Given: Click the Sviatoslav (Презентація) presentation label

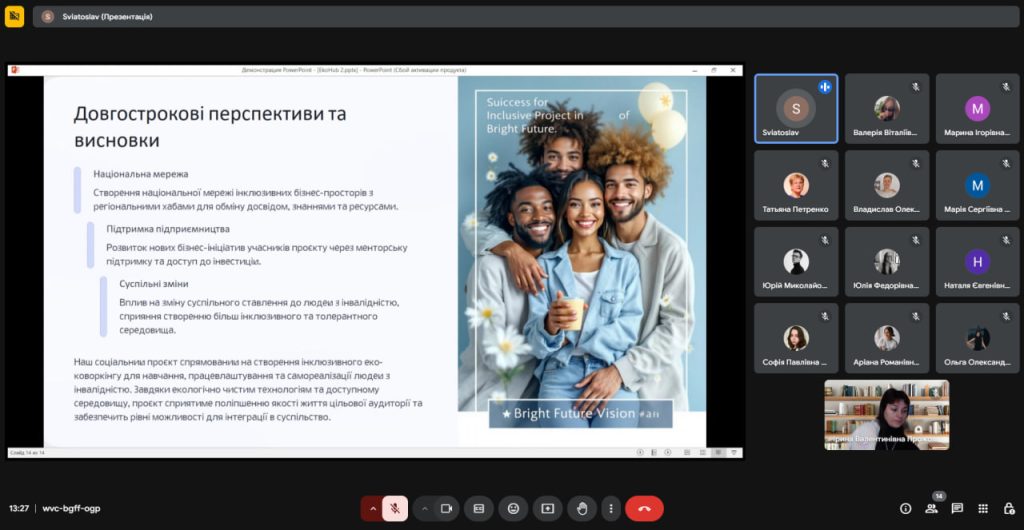Looking at the screenshot, I should tap(105, 17).
